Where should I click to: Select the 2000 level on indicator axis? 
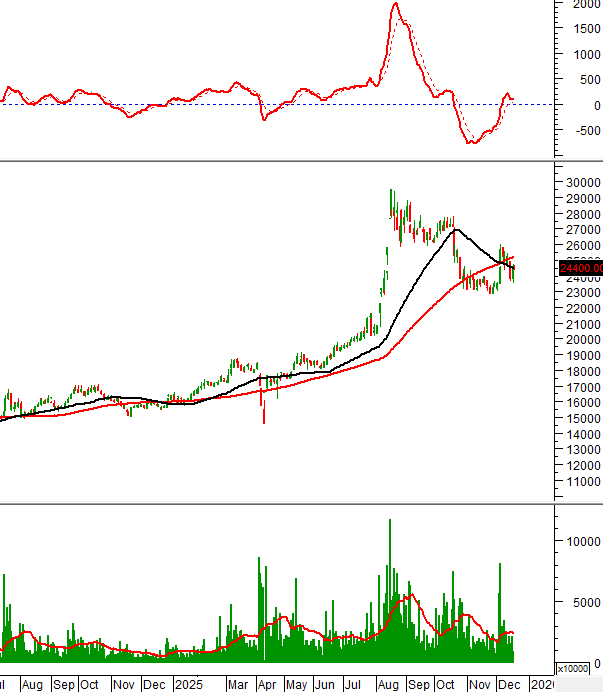(586, 4)
